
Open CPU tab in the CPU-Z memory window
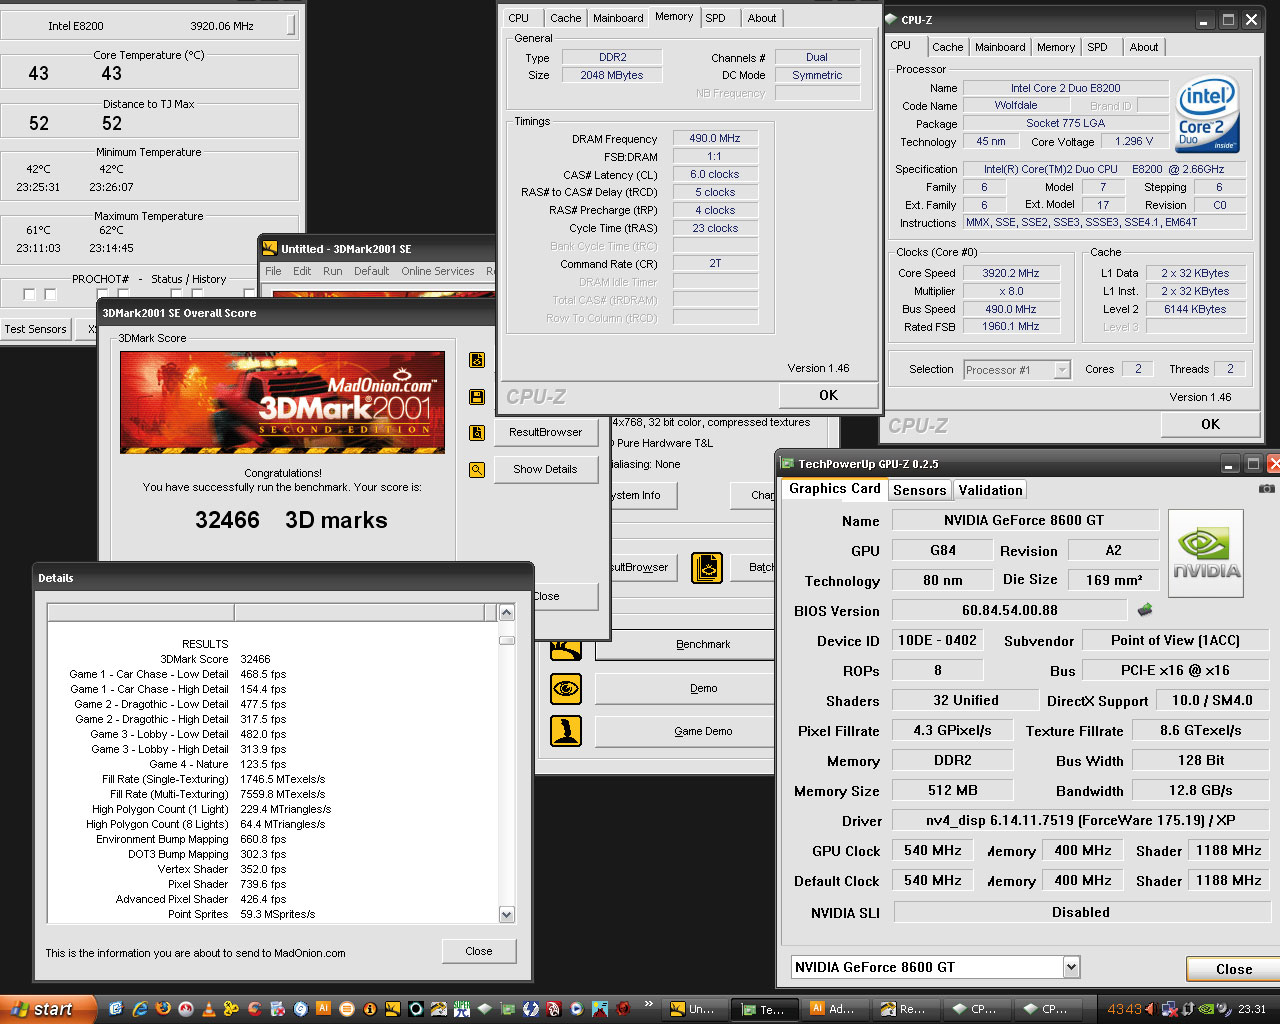[518, 18]
